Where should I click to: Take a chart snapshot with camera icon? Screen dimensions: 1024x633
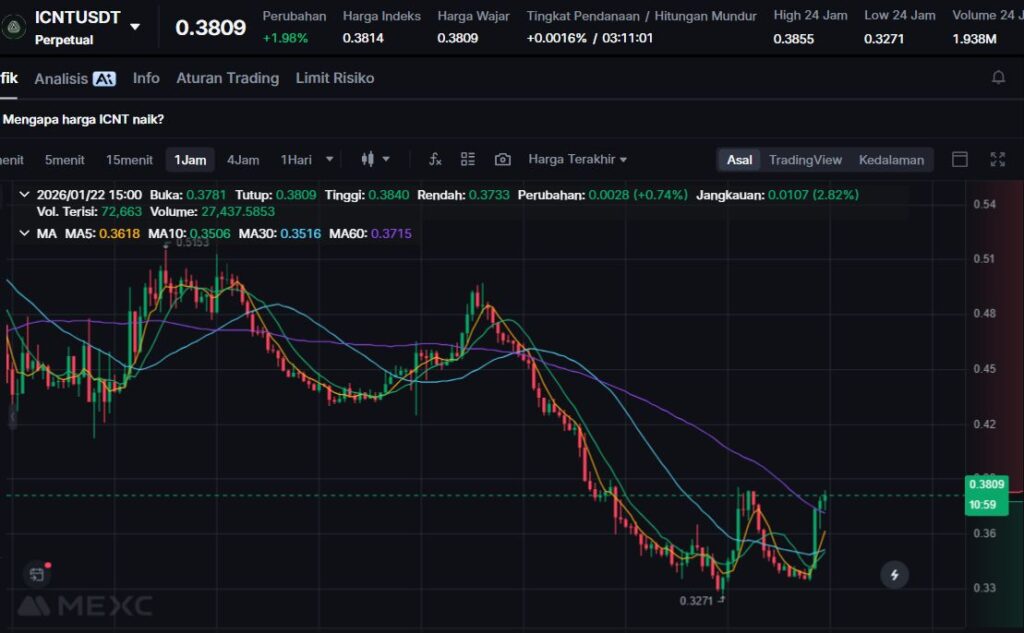pos(503,160)
